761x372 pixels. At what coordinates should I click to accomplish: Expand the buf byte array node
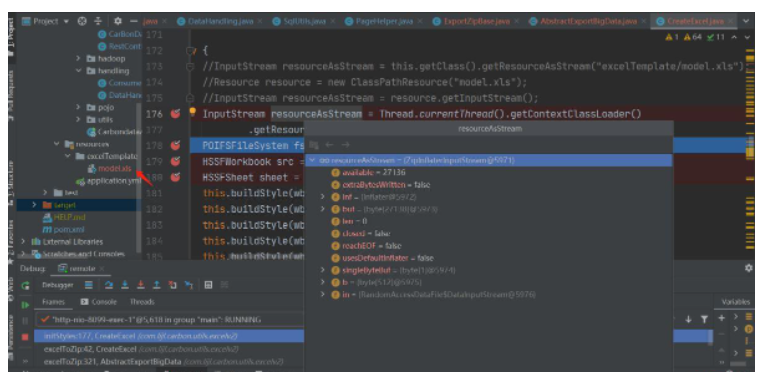pyautogui.click(x=323, y=209)
